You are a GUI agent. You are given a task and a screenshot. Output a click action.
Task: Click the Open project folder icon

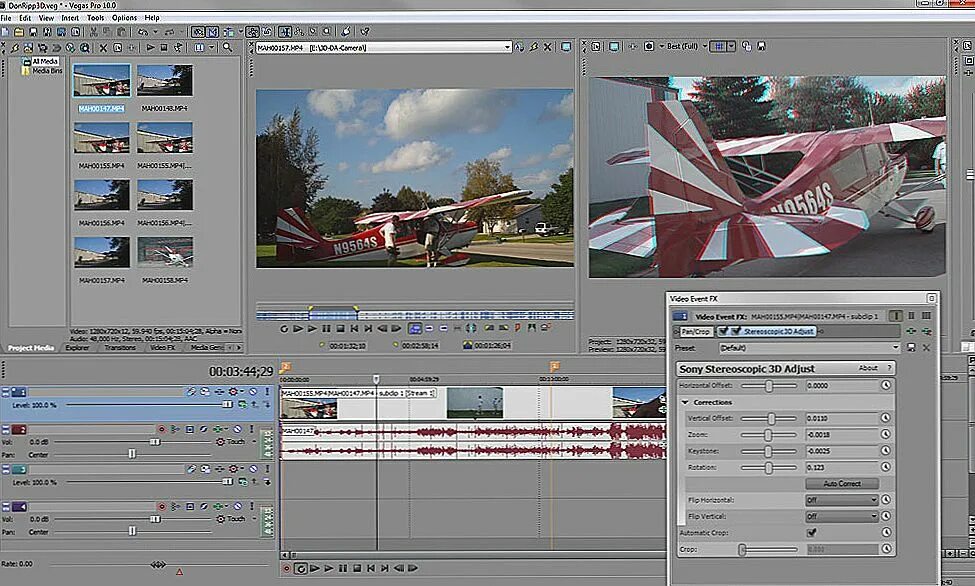(x=19, y=32)
